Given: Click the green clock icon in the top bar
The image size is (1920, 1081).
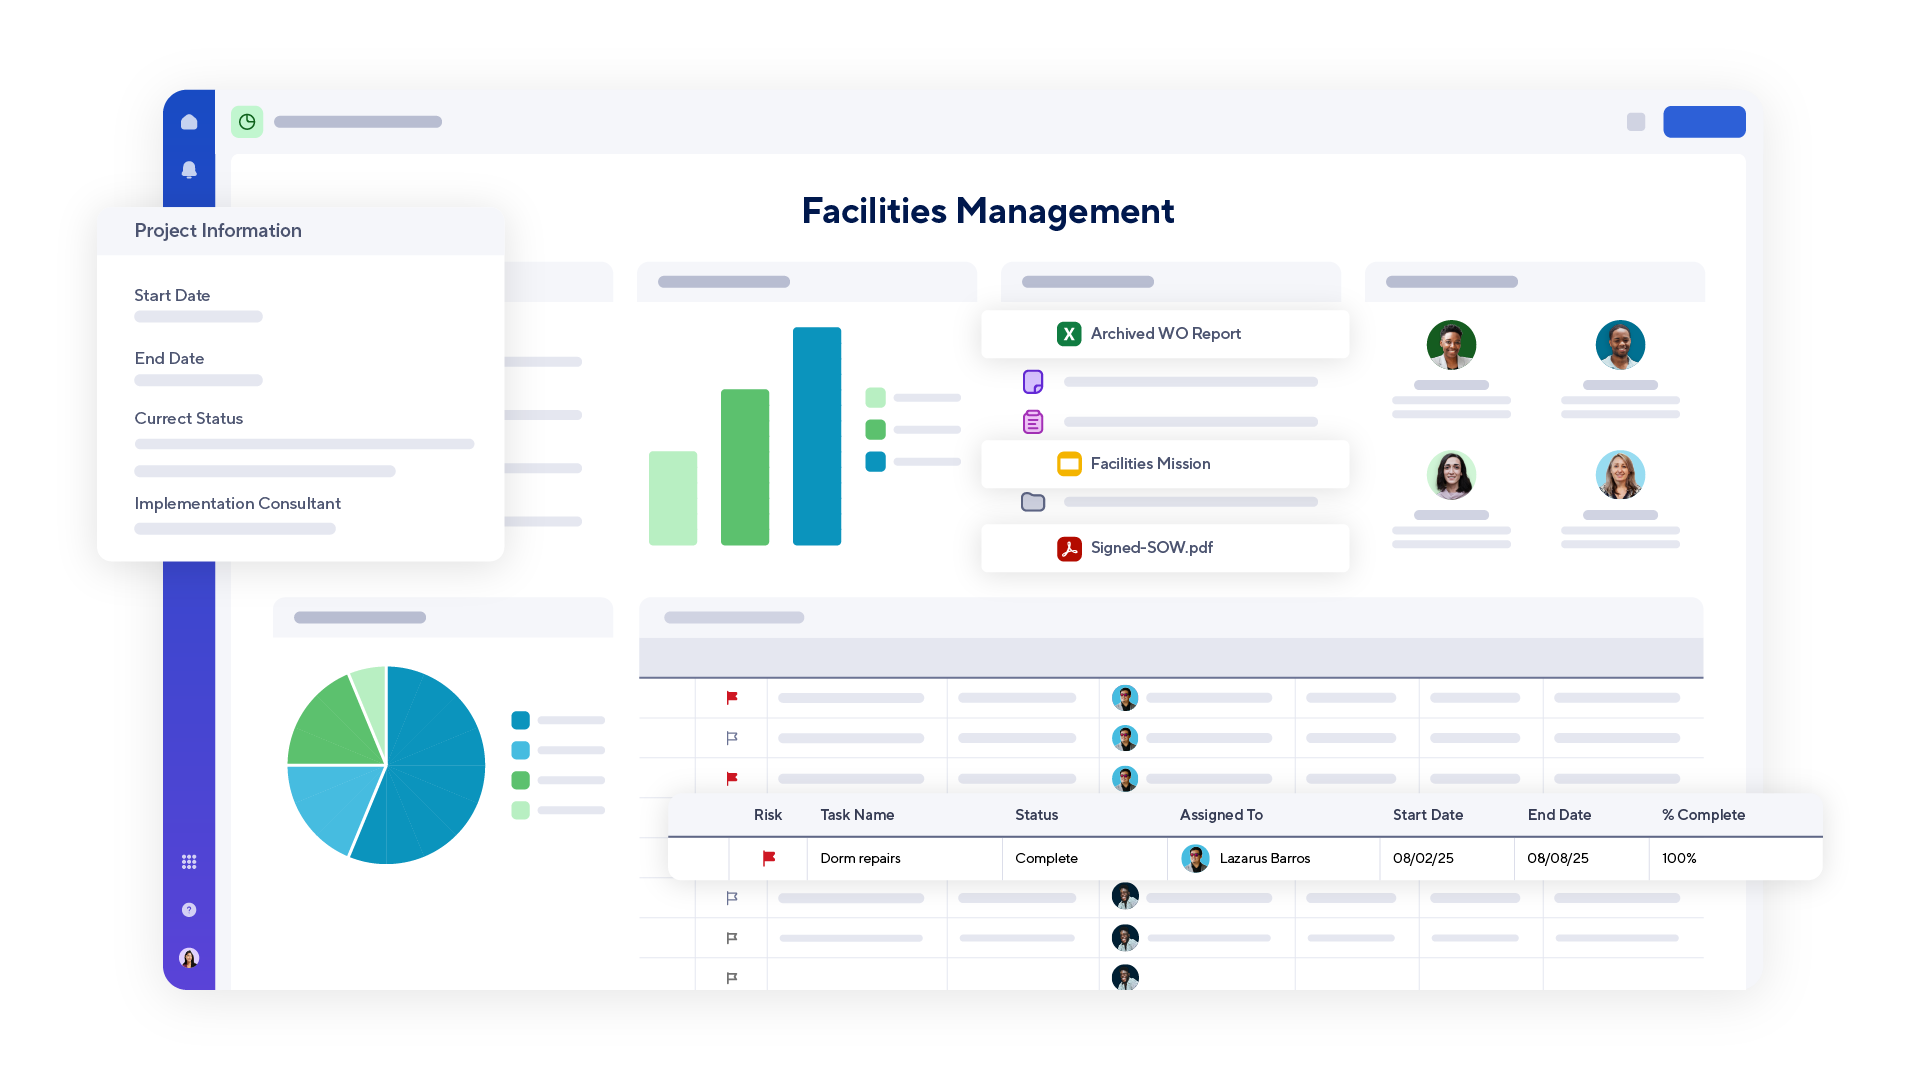Looking at the screenshot, I should pyautogui.click(x=247, y=121).
